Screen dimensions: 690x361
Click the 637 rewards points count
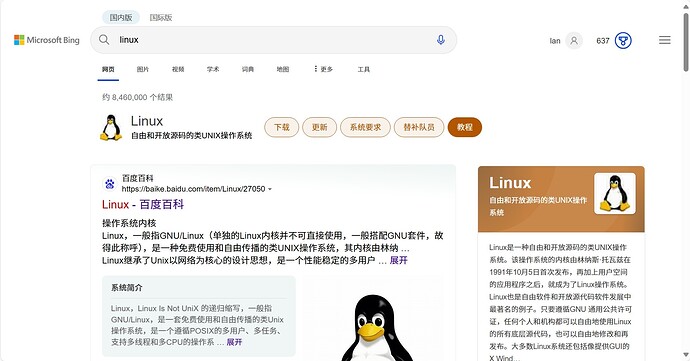tap(603, 41)
